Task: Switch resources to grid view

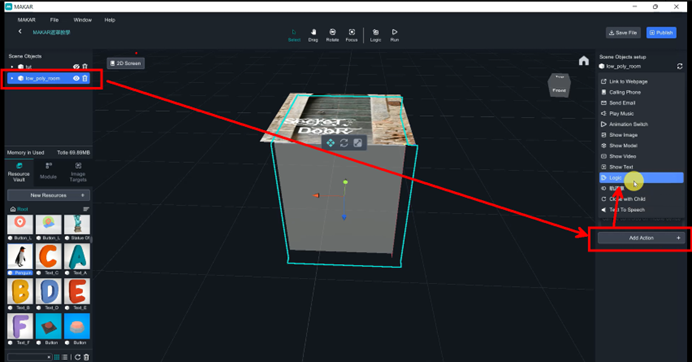Action: tap(57, 357)
